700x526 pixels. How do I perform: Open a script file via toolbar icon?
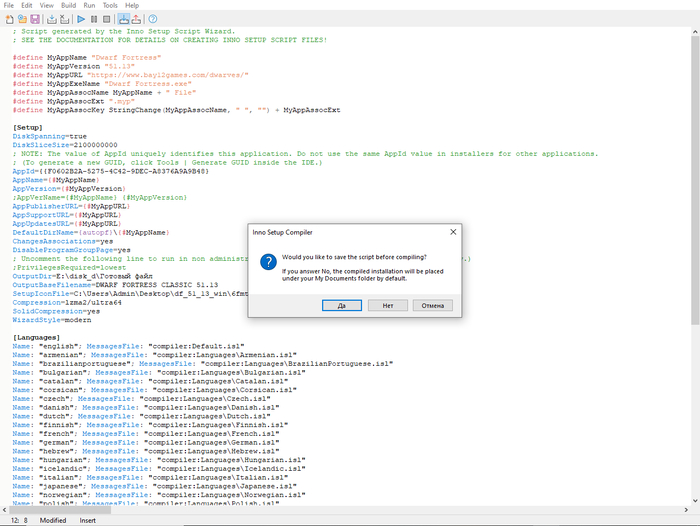click(21, 19)
